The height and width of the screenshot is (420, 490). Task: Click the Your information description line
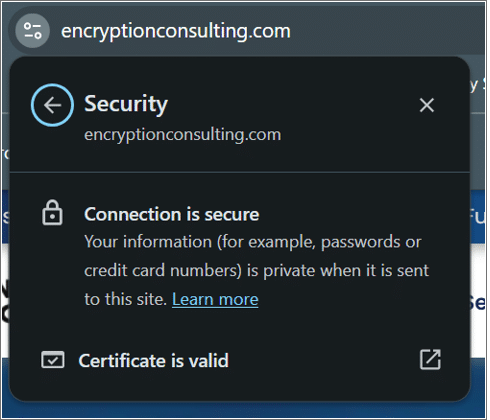253,242
